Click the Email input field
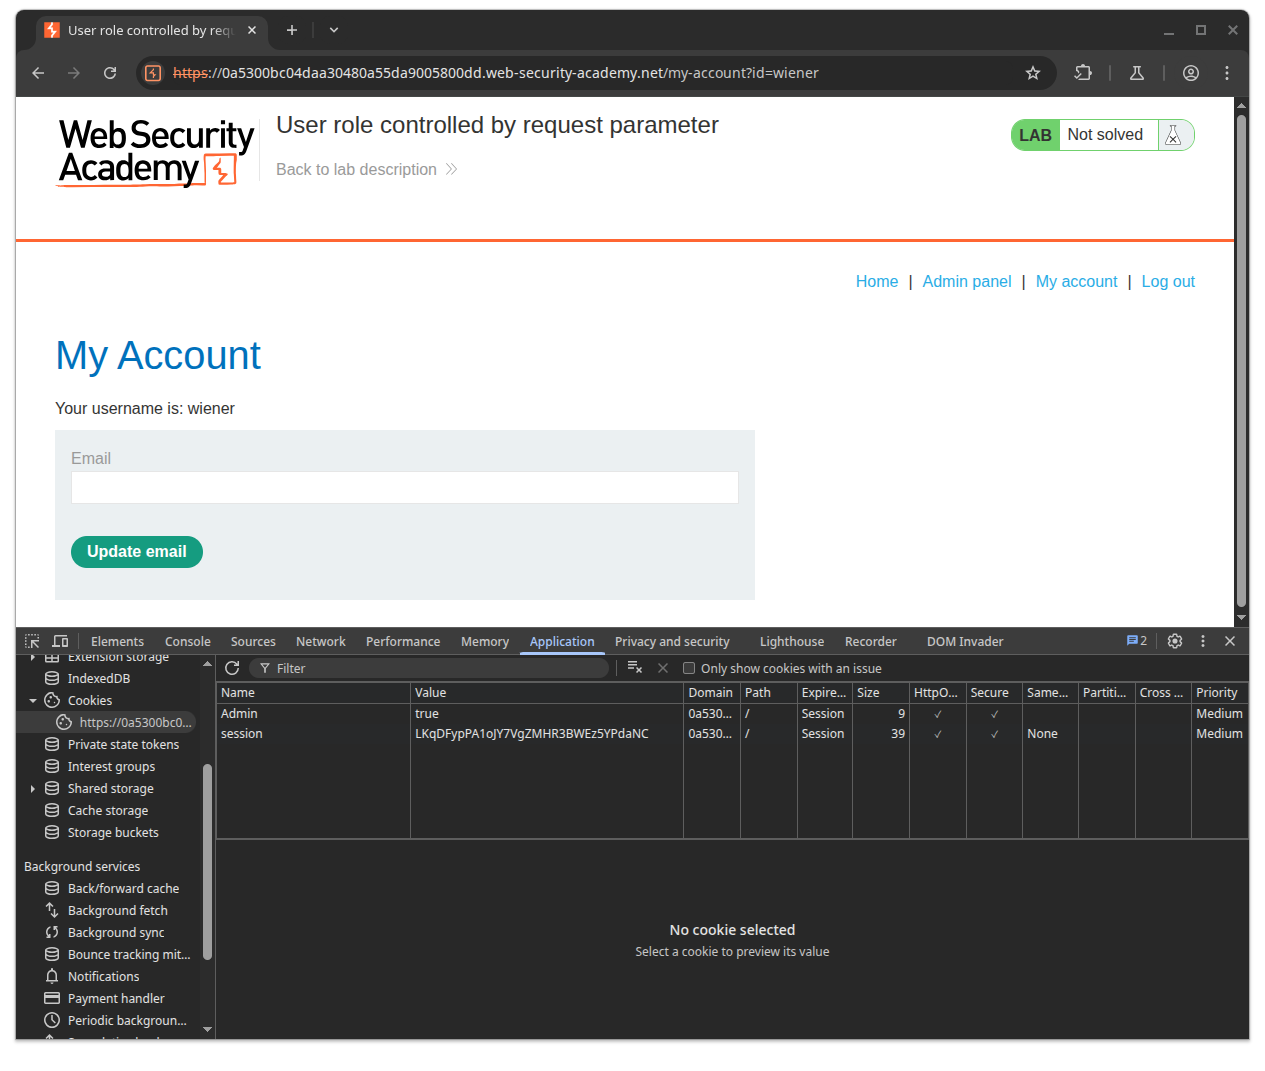 click(404, 488)
